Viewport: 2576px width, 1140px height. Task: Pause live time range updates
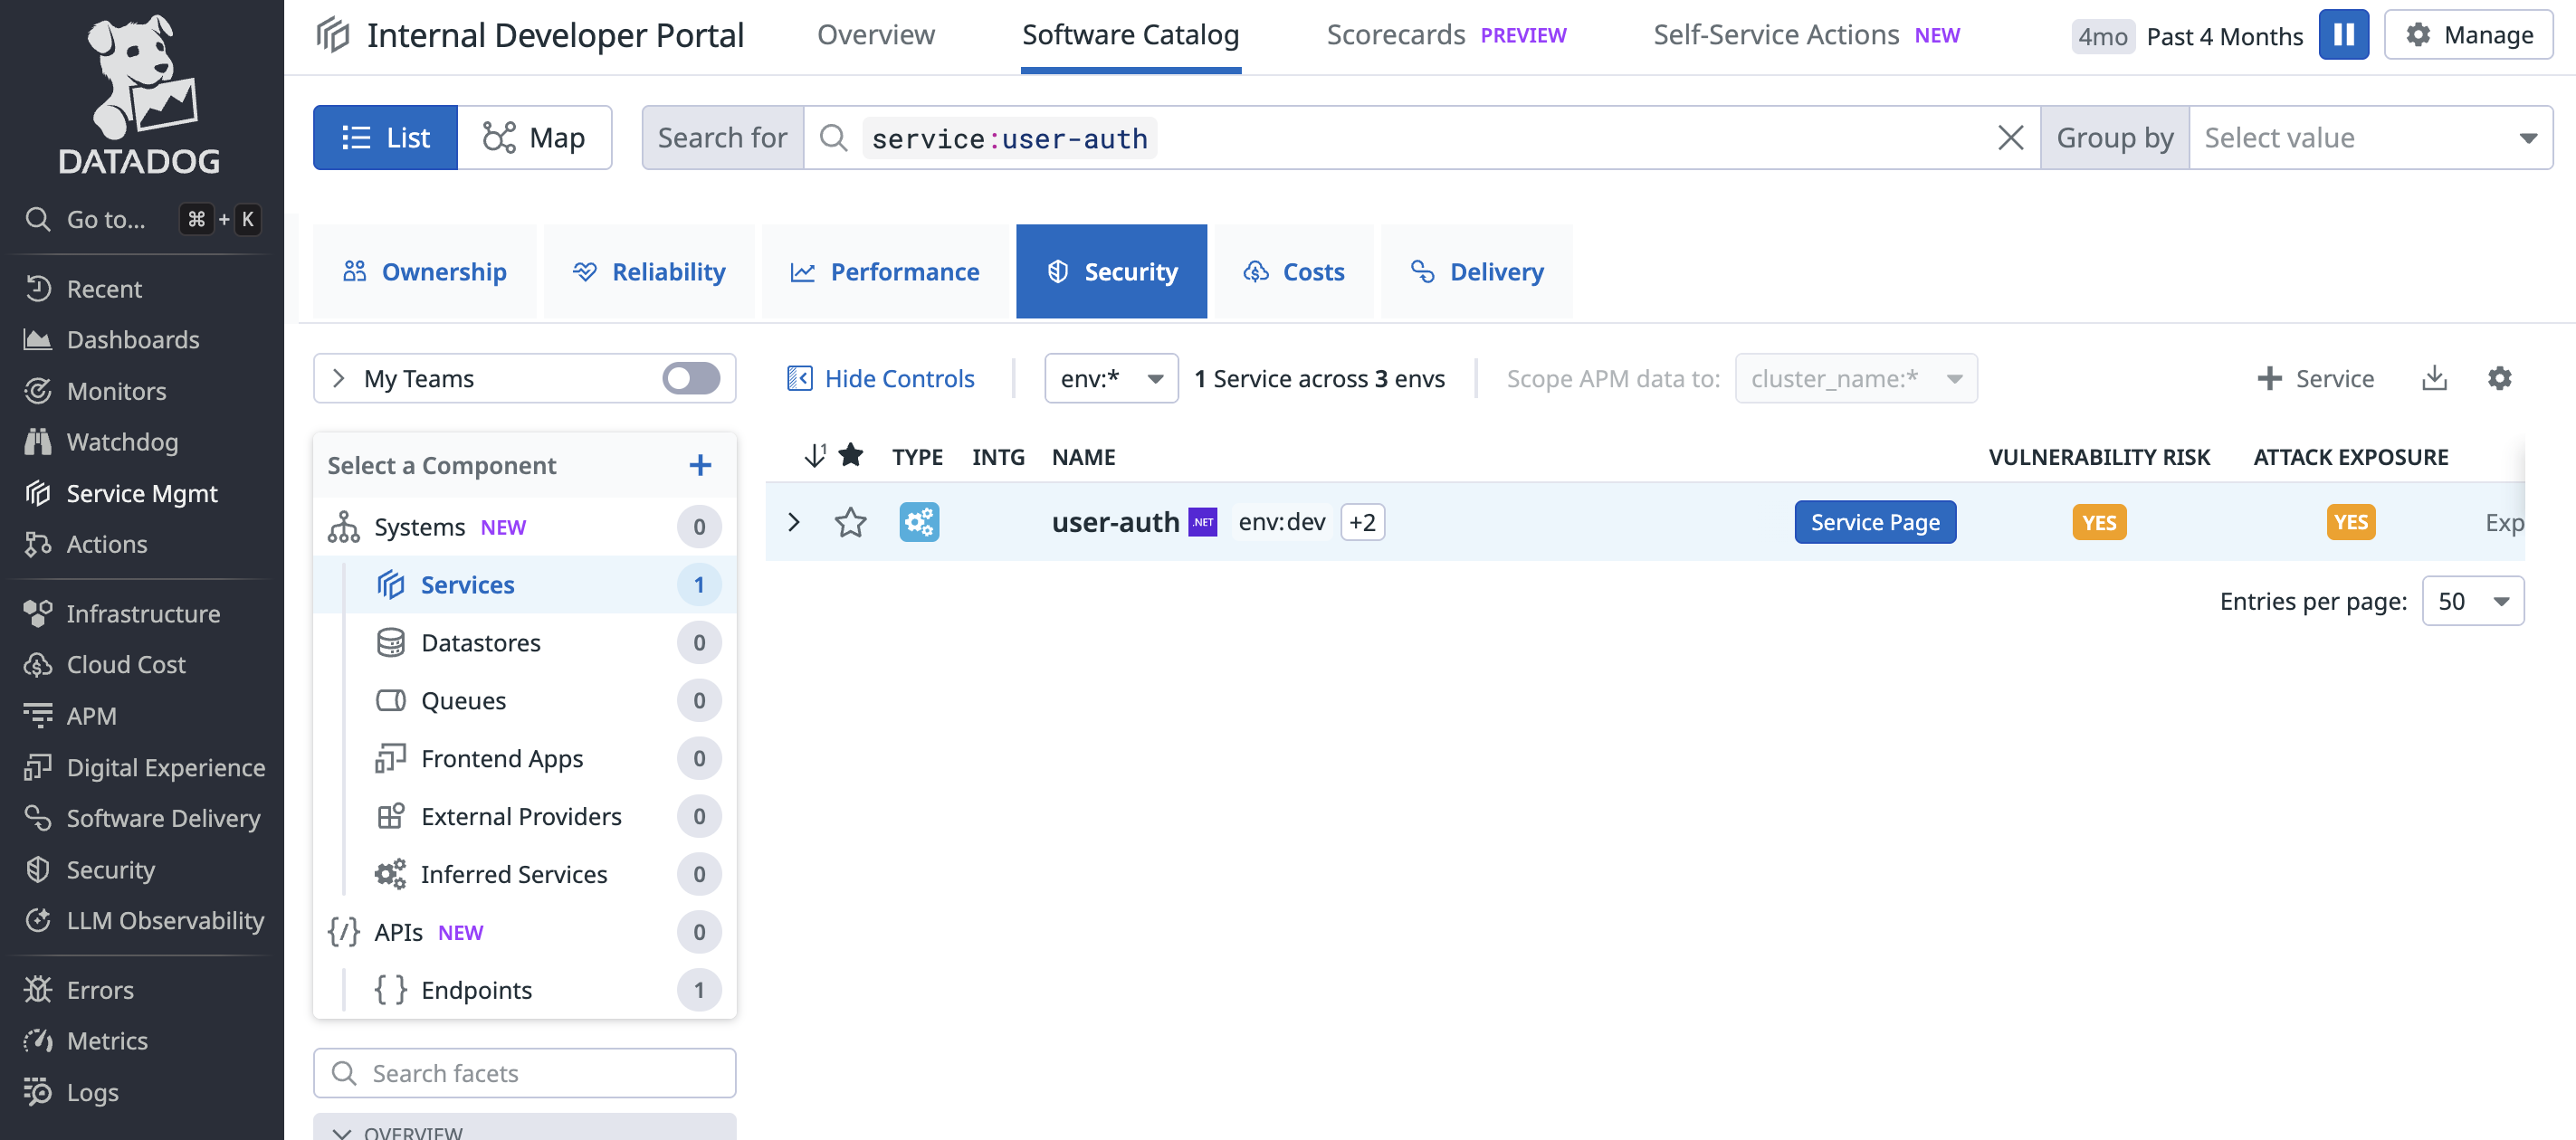tap(2343, 35)
